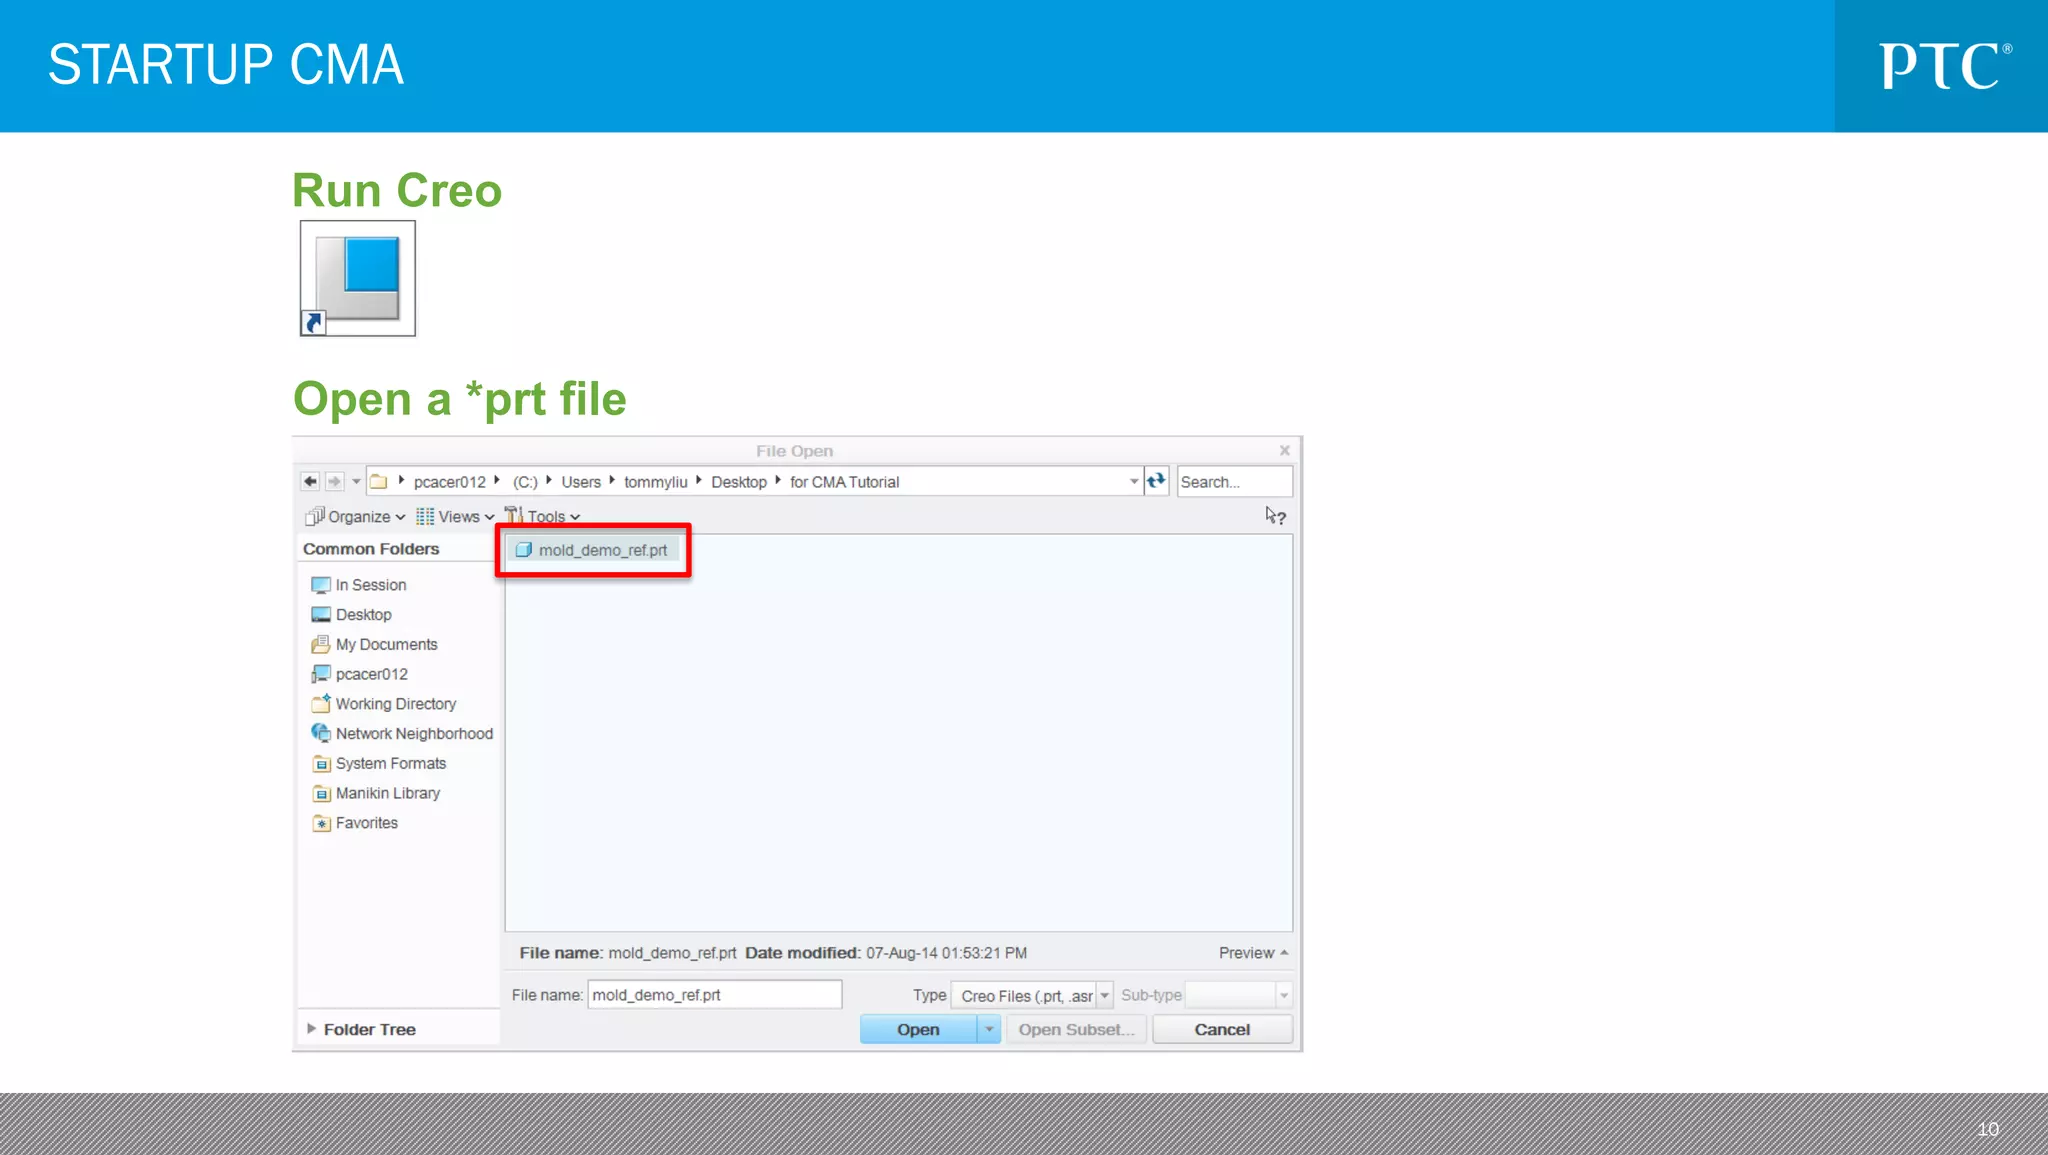Navigate to Users in the breadcrumb
2048x1155 pixels.
coord(581,482)
